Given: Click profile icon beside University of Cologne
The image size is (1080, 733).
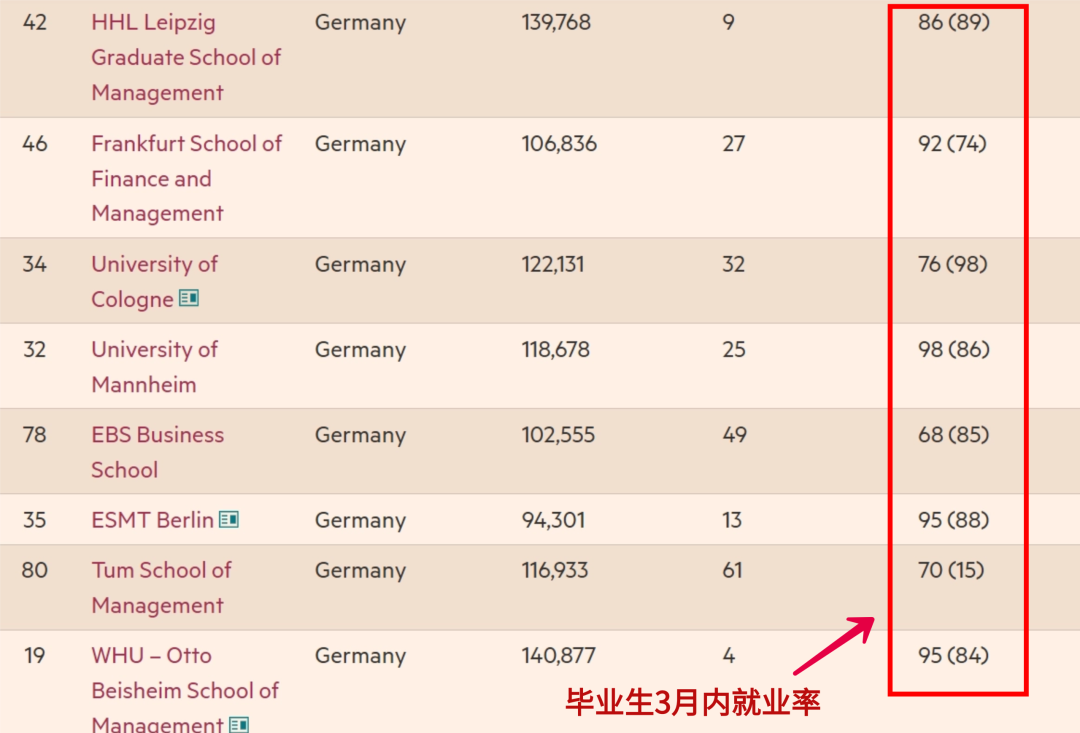Looking at the screenshot, I should (x=189, y=298).
